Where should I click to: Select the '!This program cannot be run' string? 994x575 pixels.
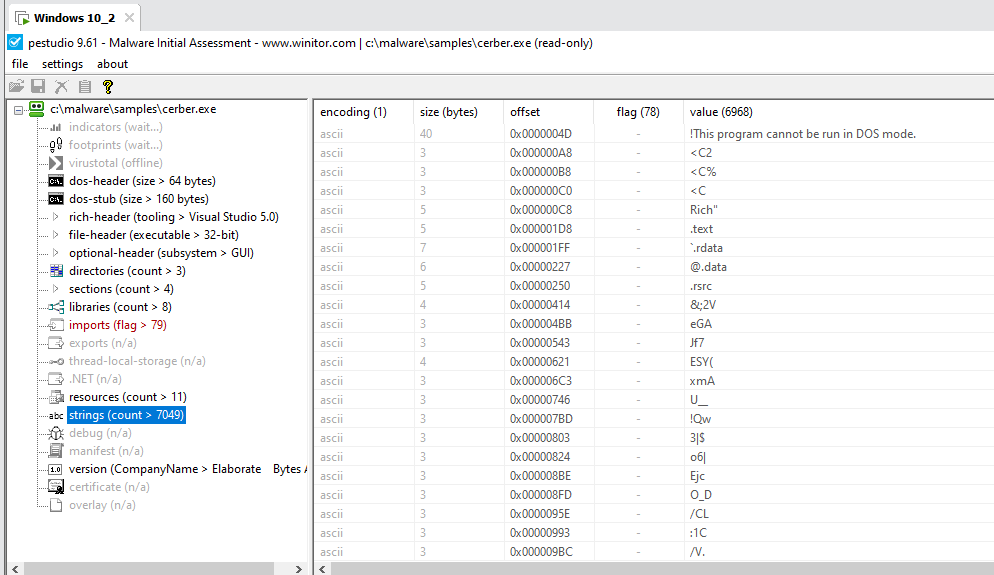click(x=803, y=134)
